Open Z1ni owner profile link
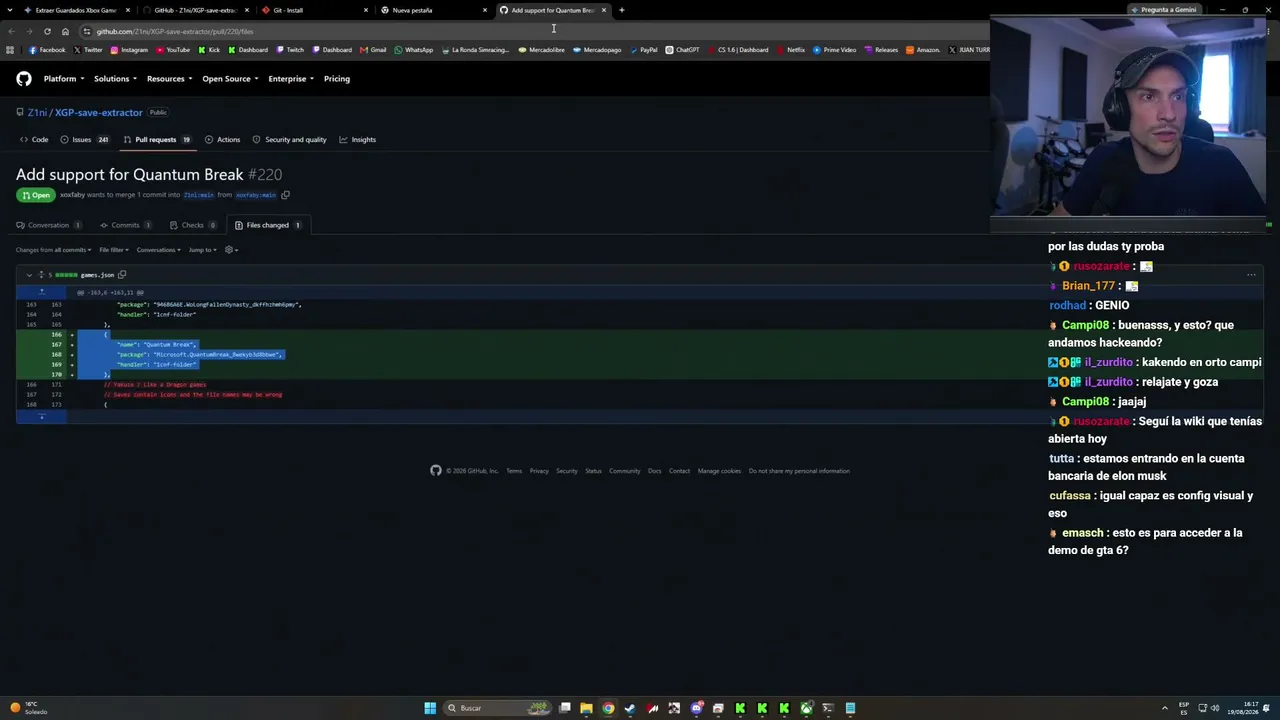Screen dimensions: 1280x720 click(x=37, y=113)
